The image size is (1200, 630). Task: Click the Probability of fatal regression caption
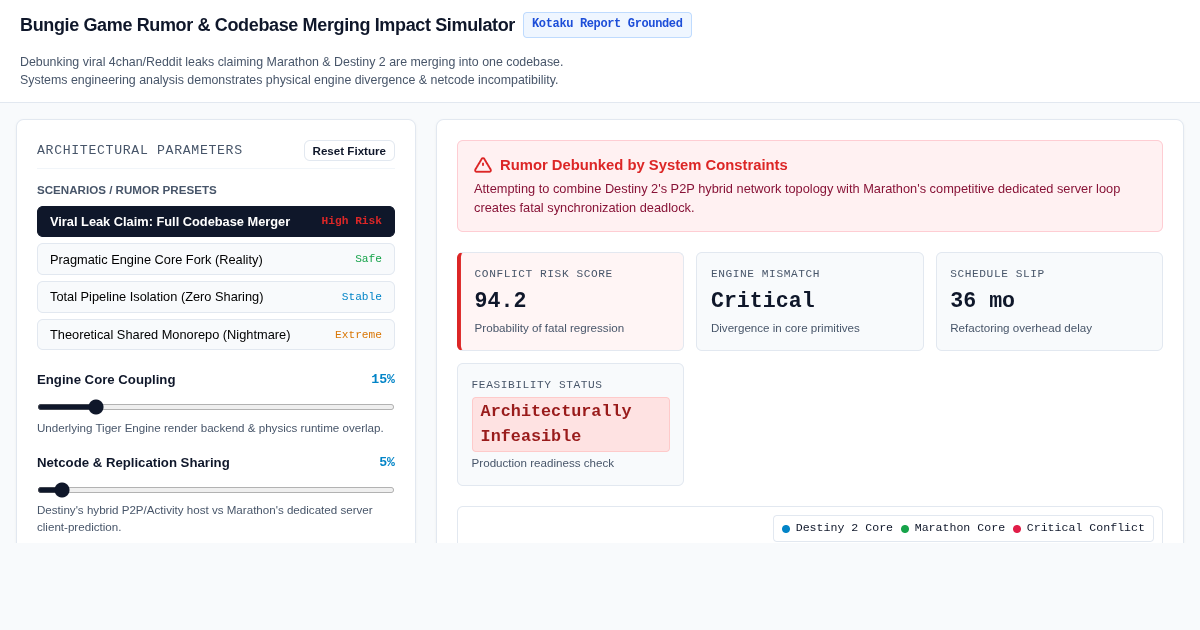549,328
